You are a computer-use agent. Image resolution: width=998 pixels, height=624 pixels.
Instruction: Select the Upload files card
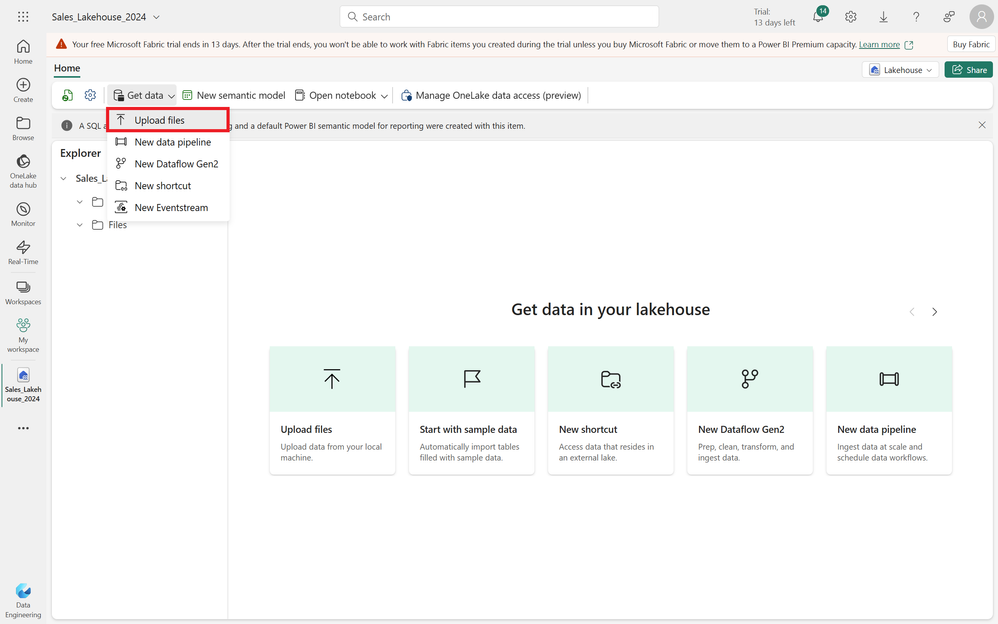coord(332,411)
